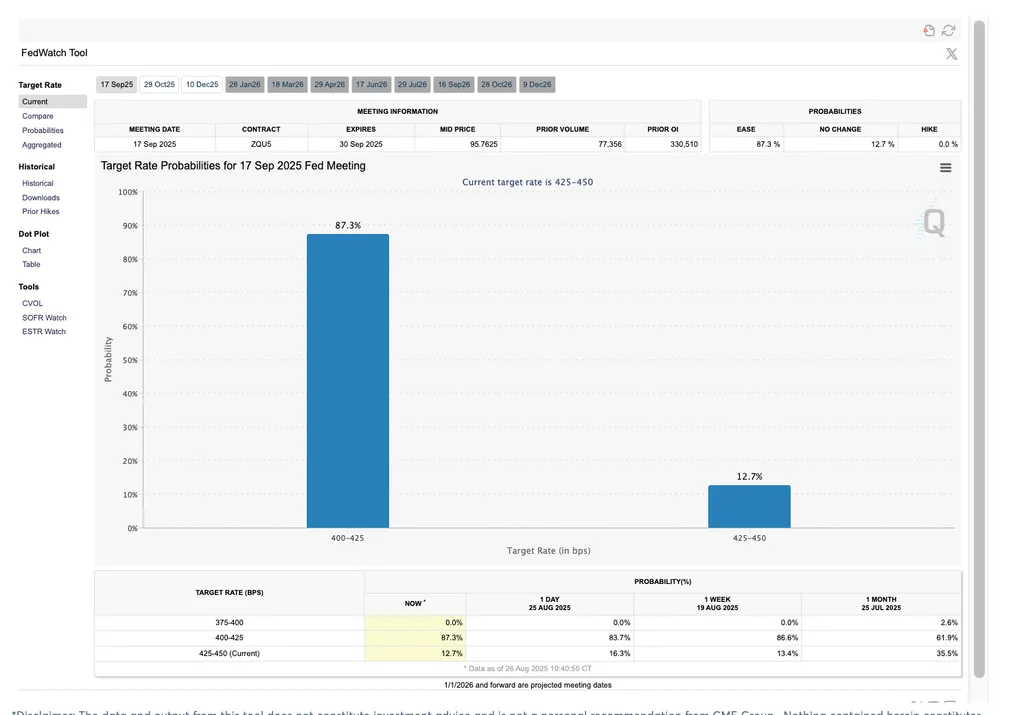This screenshot has width=1024, height=715.
Task: Click the 0.0 % hike probability cell
Action: pyautogui.click(x=929, y=144)
